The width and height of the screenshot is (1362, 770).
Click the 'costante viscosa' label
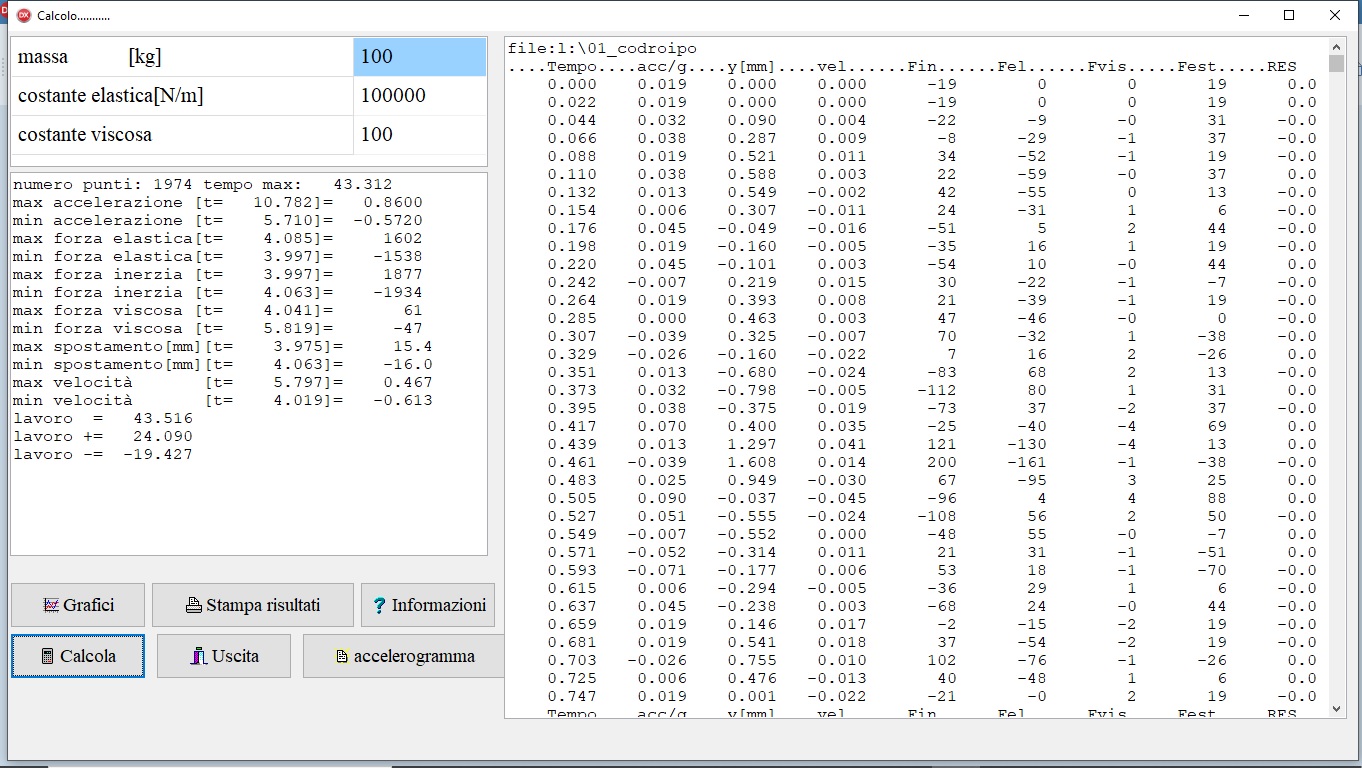click(x=85, y=135)
